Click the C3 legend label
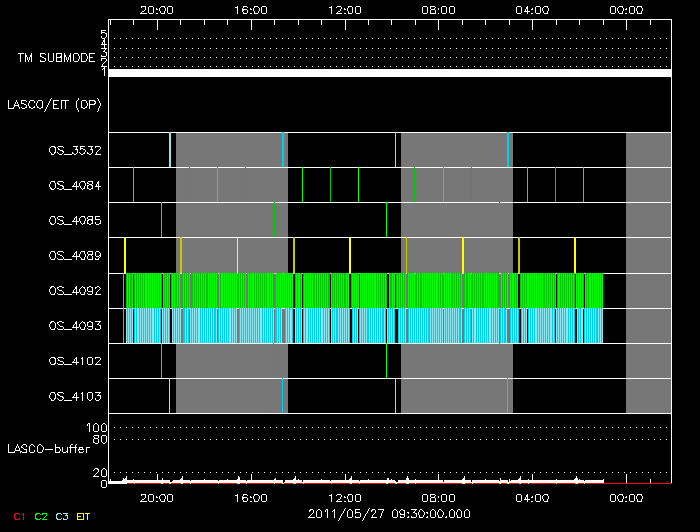Image resolution: width=700 pixels, height=532 pixels. 62,515
